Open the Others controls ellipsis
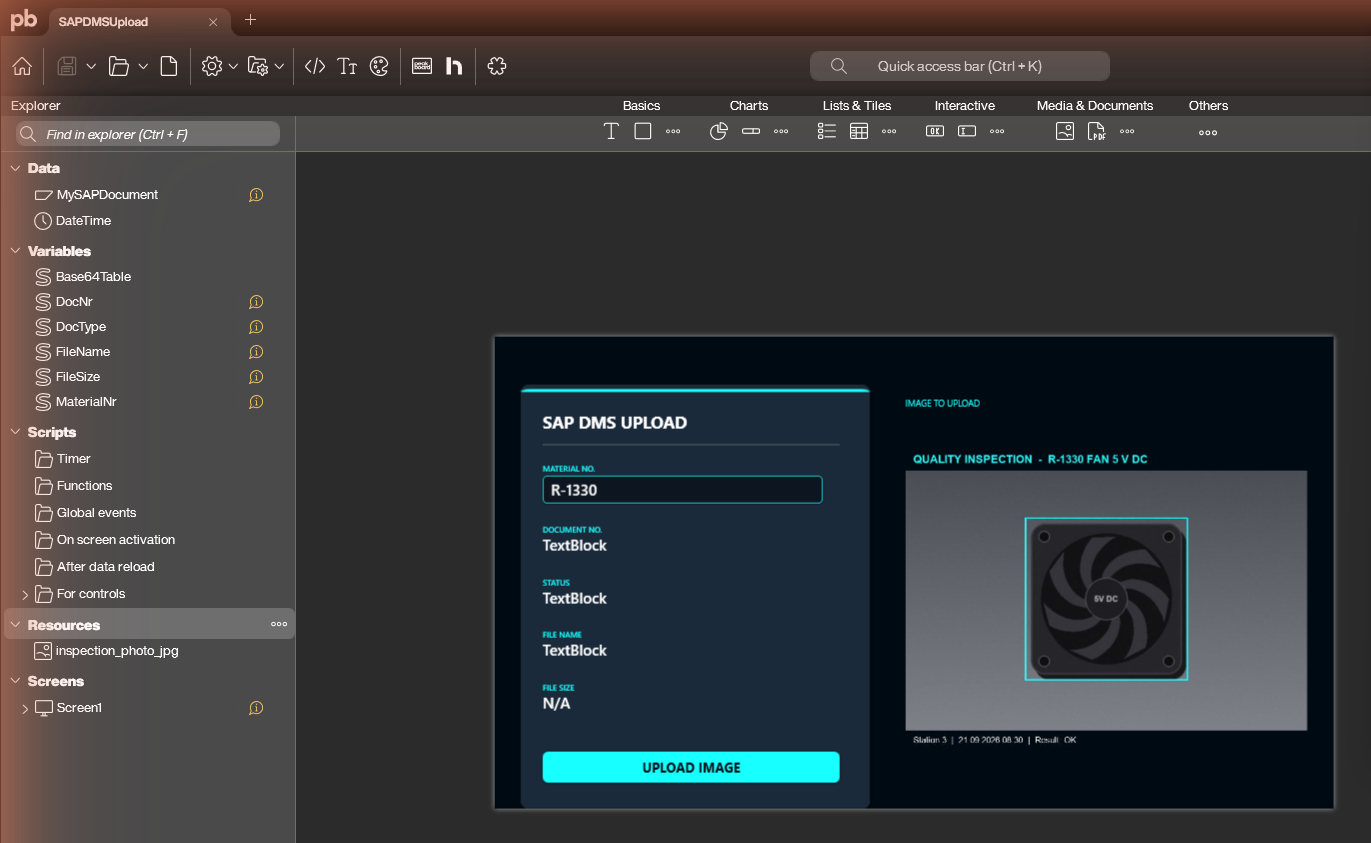 pos(1208,132)
